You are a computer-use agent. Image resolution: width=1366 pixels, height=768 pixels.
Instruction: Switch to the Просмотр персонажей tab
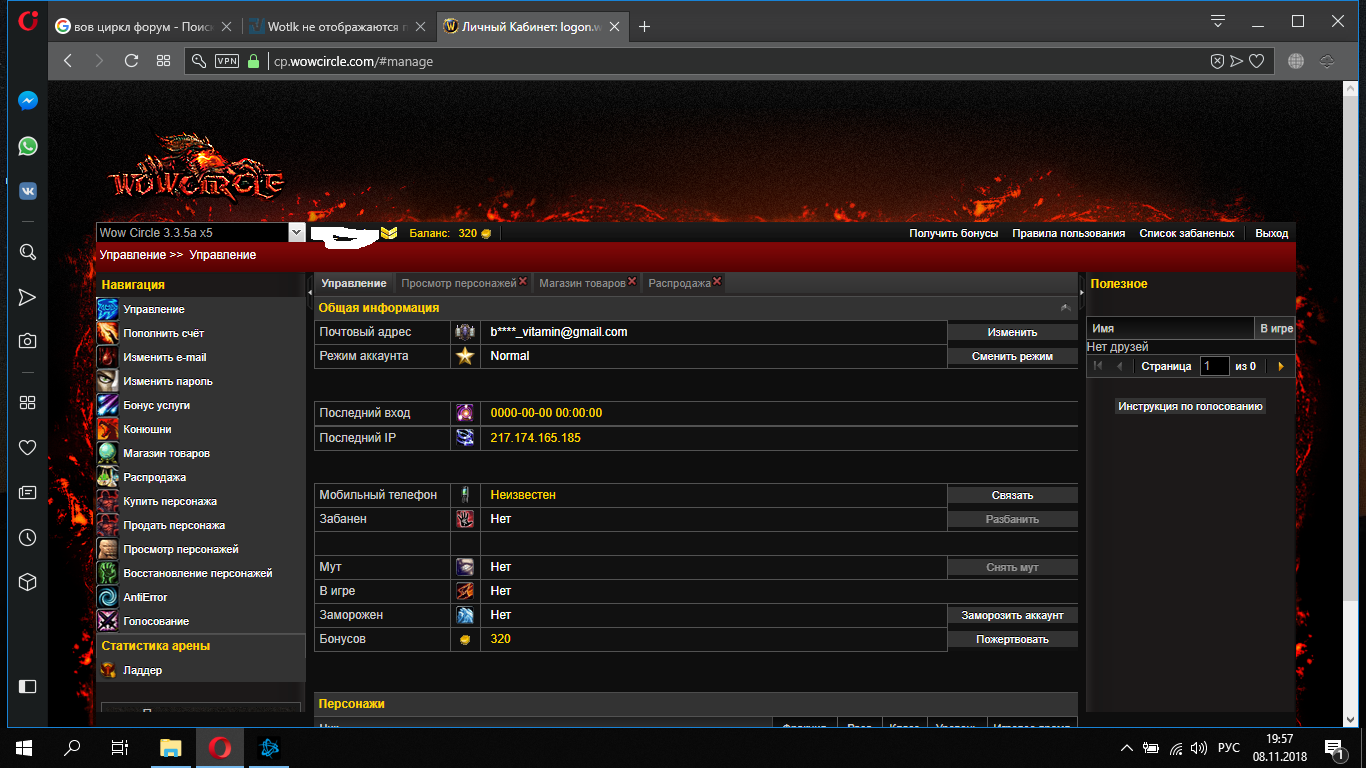click(458, 283)
